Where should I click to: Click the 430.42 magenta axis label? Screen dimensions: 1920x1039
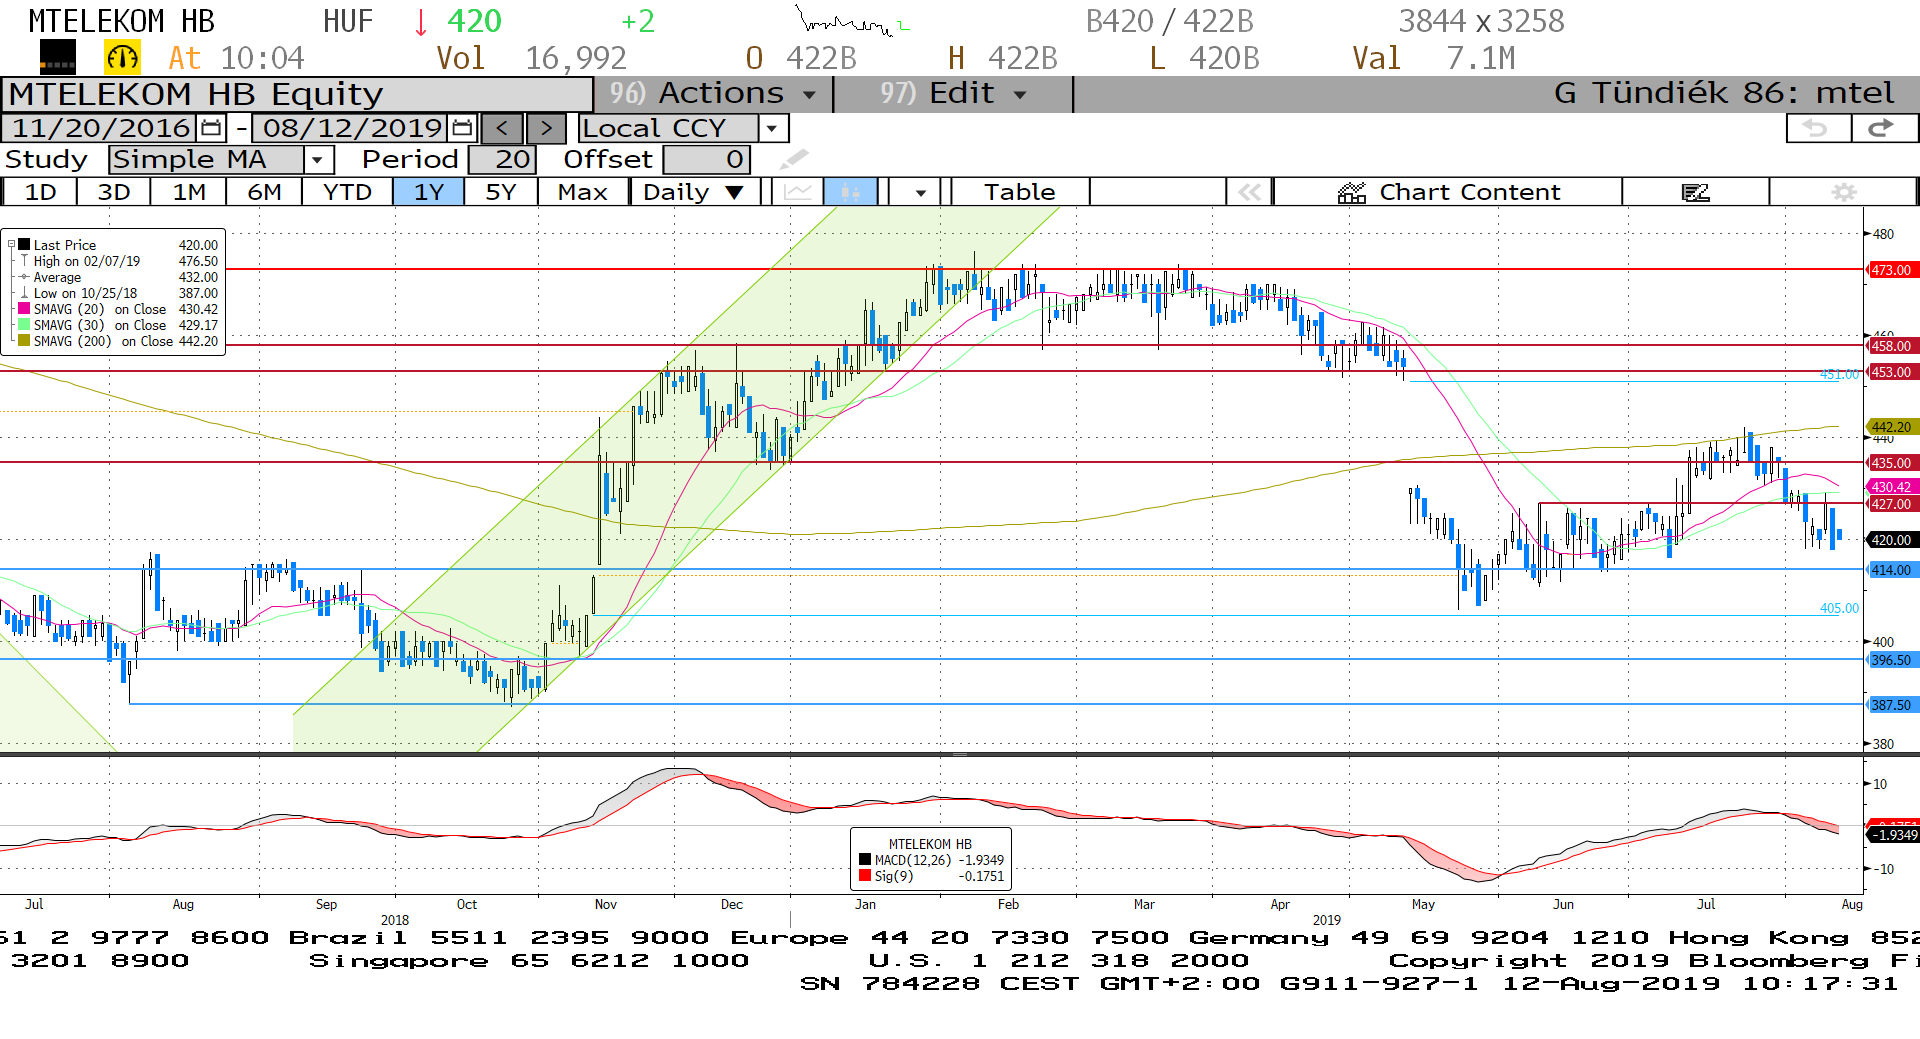pyautogui.click(x=1891, y=487)
